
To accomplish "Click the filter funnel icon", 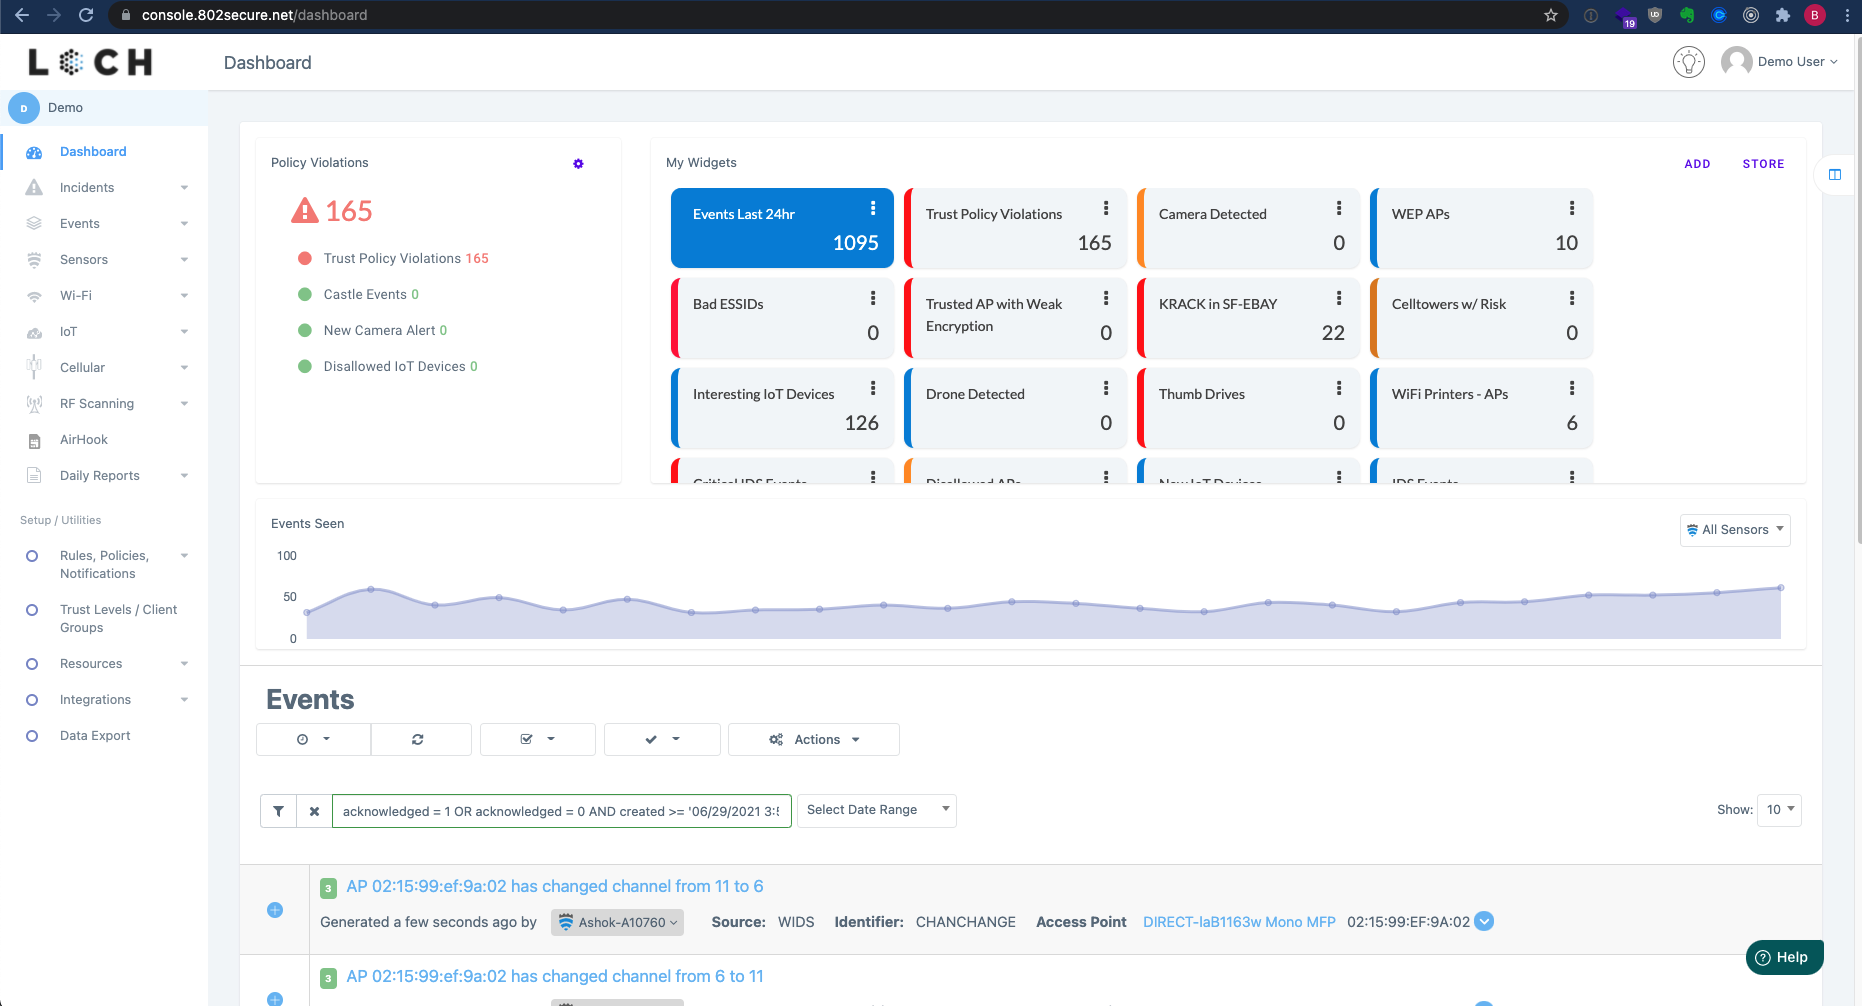I will 278,811.
